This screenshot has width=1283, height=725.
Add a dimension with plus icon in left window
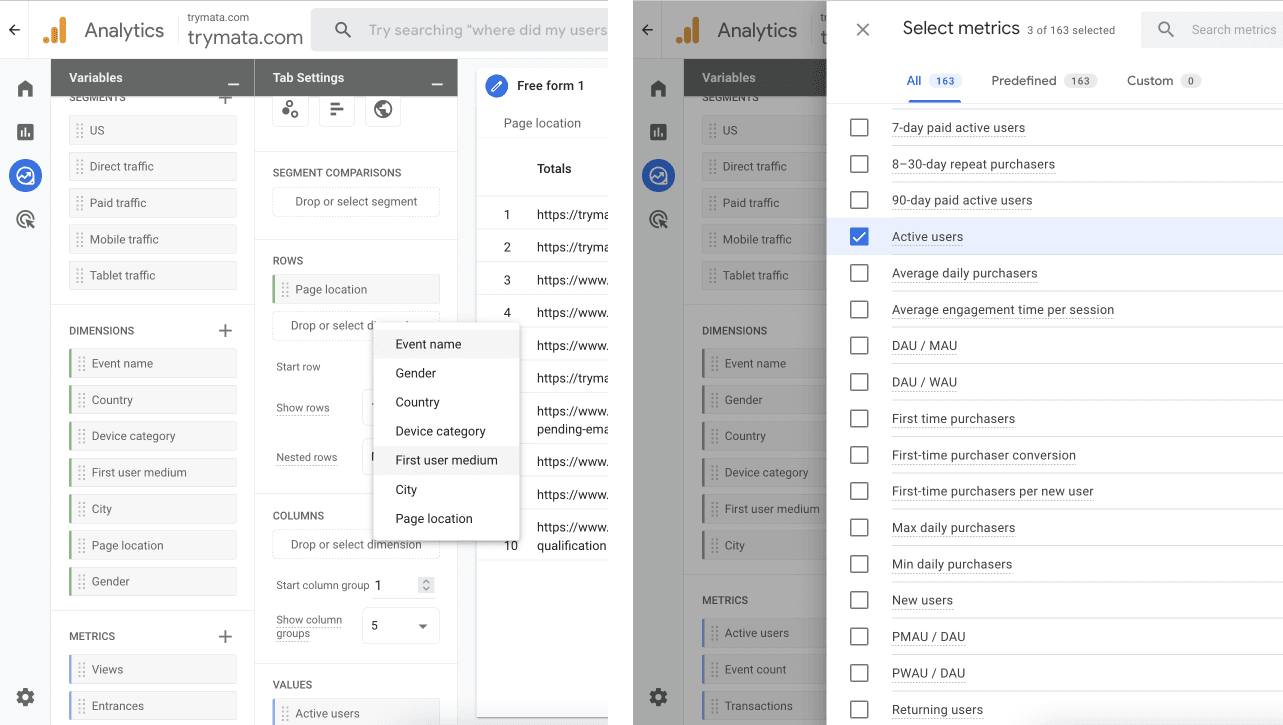pos(225,330)
